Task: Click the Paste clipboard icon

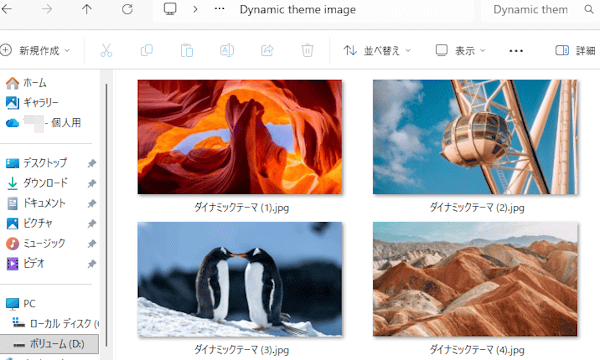Action: click(x=187, y=50)
